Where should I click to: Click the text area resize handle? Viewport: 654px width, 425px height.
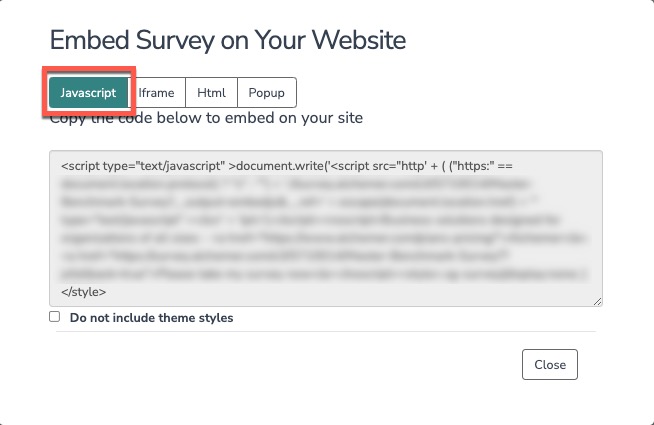tap(597, 301)
